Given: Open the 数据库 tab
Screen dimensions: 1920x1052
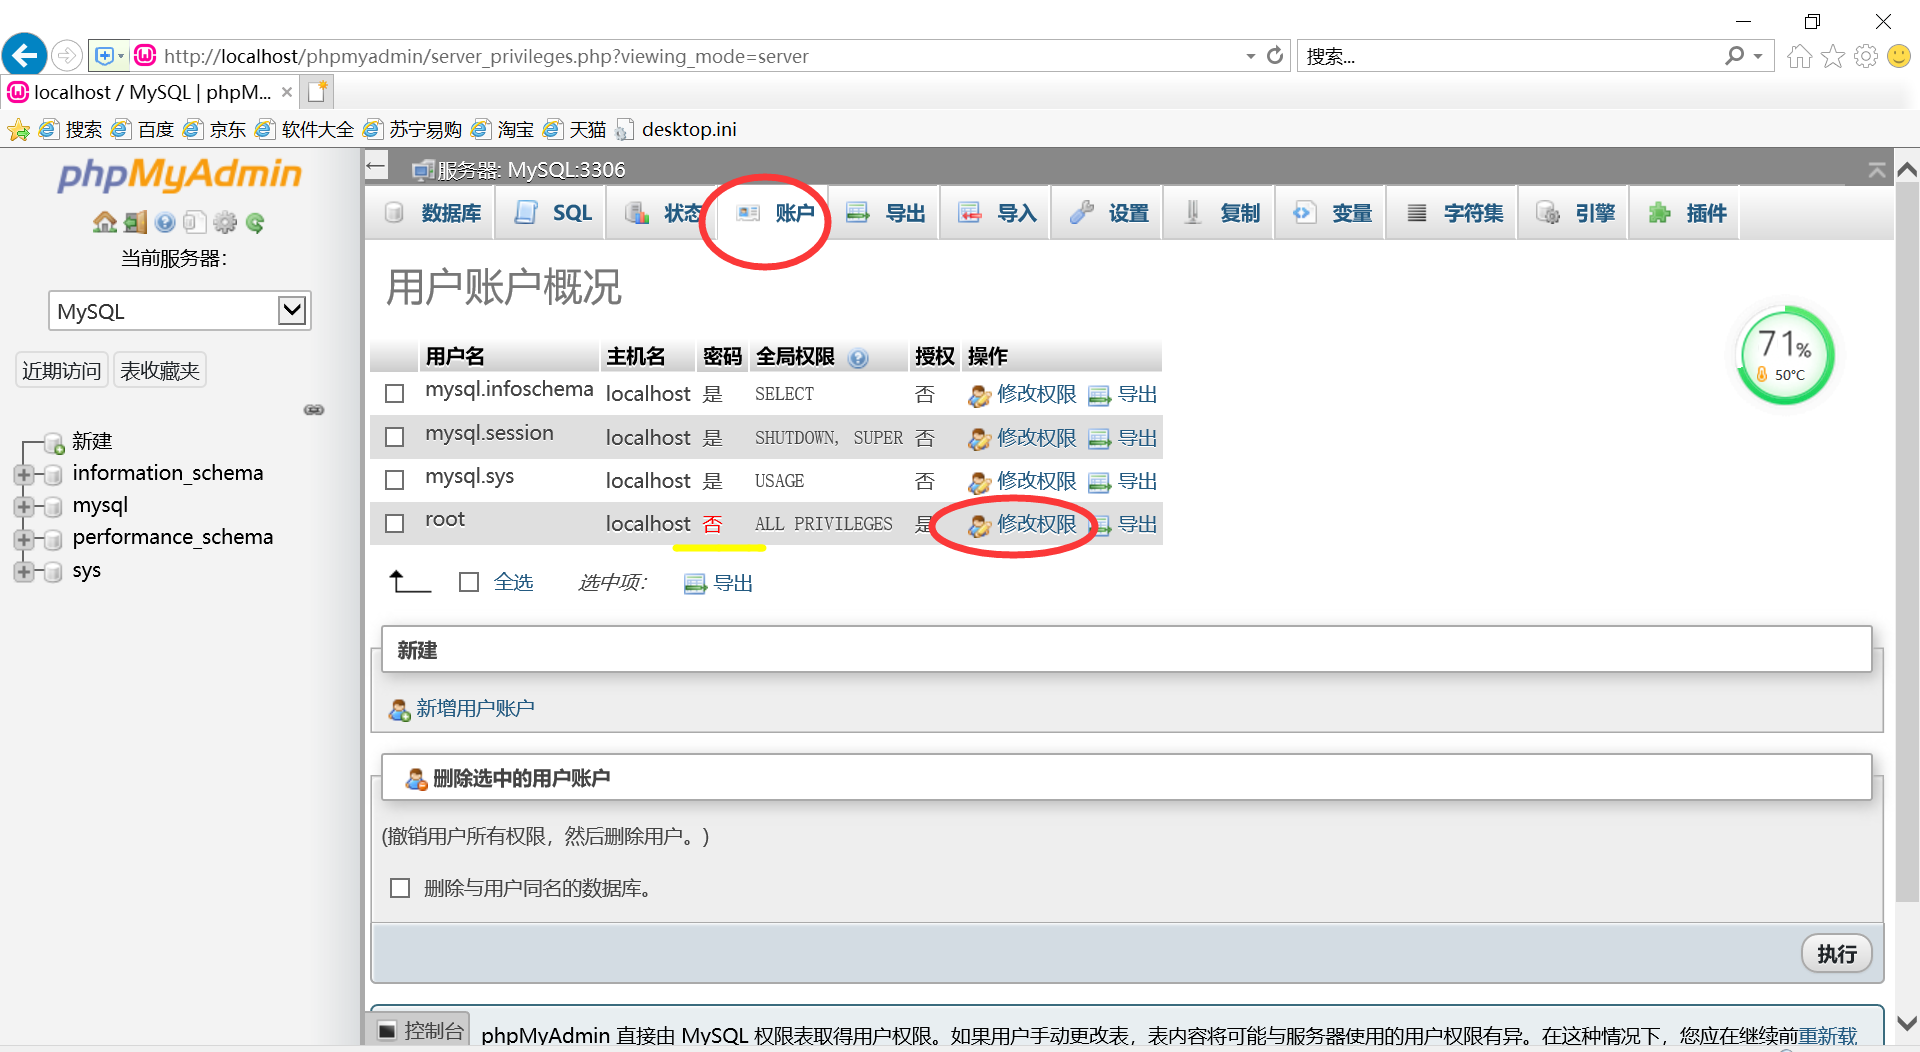Looking at the screenshot, I should pyautogui.click(x=431, y=213).
